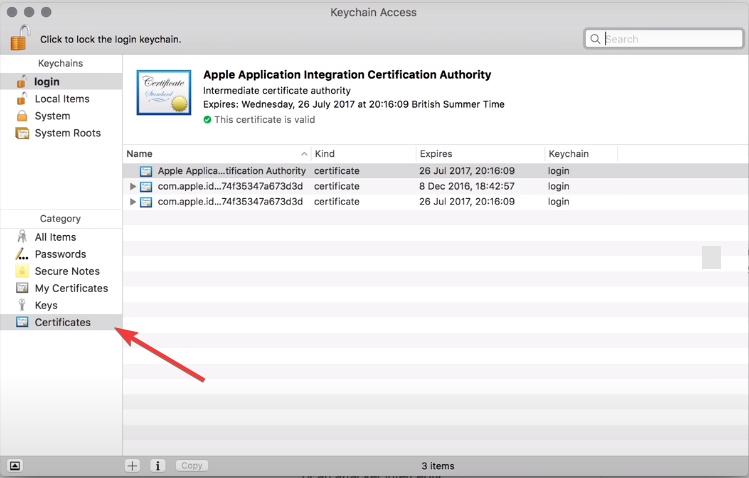Select the System keychain
Viewport: 749px width, 478px height.
tap(61, 116)
